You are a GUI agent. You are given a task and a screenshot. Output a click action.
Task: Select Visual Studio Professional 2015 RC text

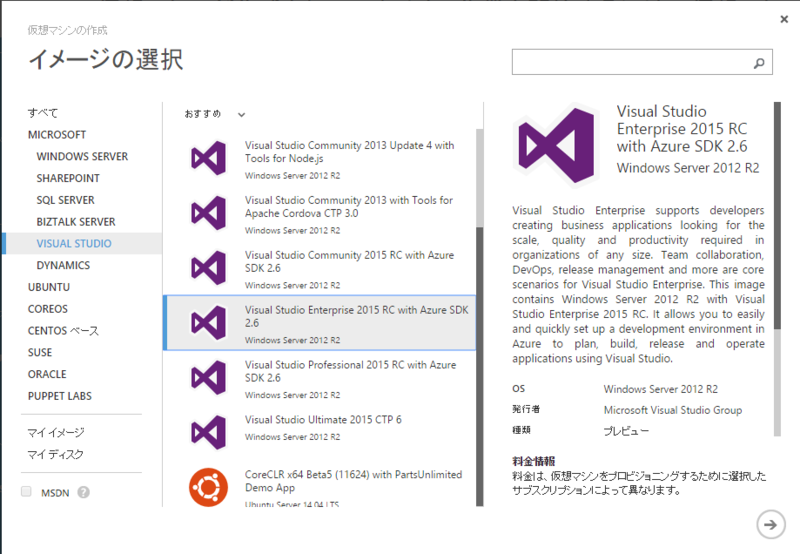click(x=351, y=371)
